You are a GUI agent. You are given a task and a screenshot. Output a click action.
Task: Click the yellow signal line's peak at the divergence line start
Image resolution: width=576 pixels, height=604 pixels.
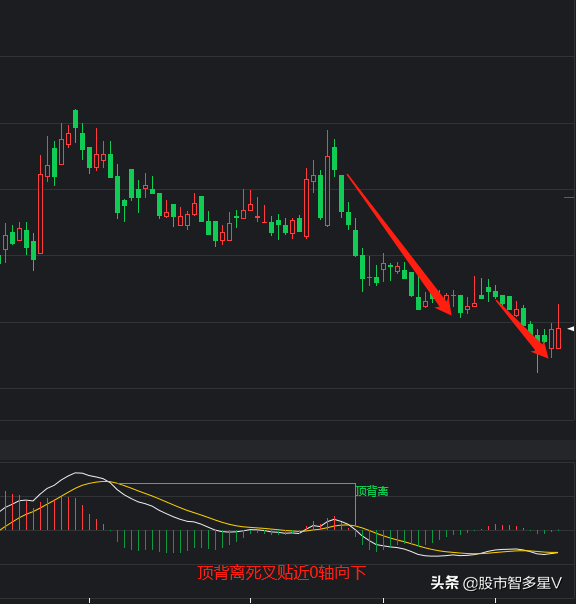click(x=105, y=482)
